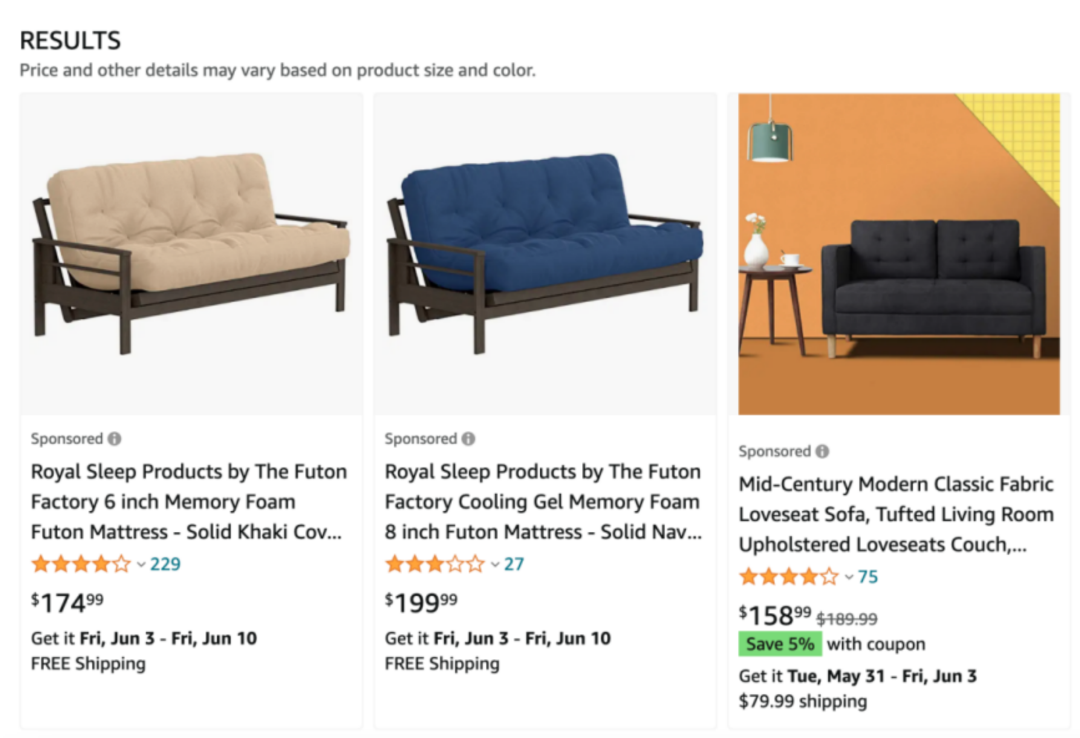Click the dark loveseat product image
This screenshot has width=1080, height=738.
(x=899, y=254)
